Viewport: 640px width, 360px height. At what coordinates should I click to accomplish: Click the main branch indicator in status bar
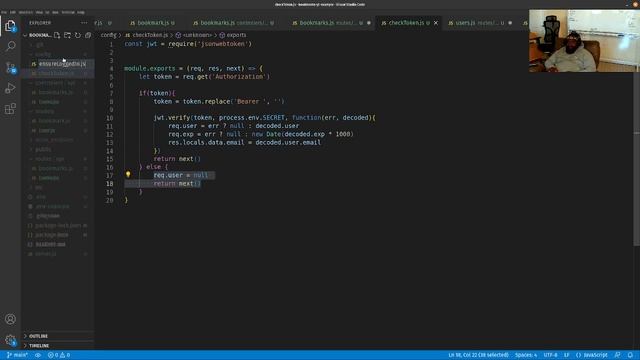click(17, 355)
